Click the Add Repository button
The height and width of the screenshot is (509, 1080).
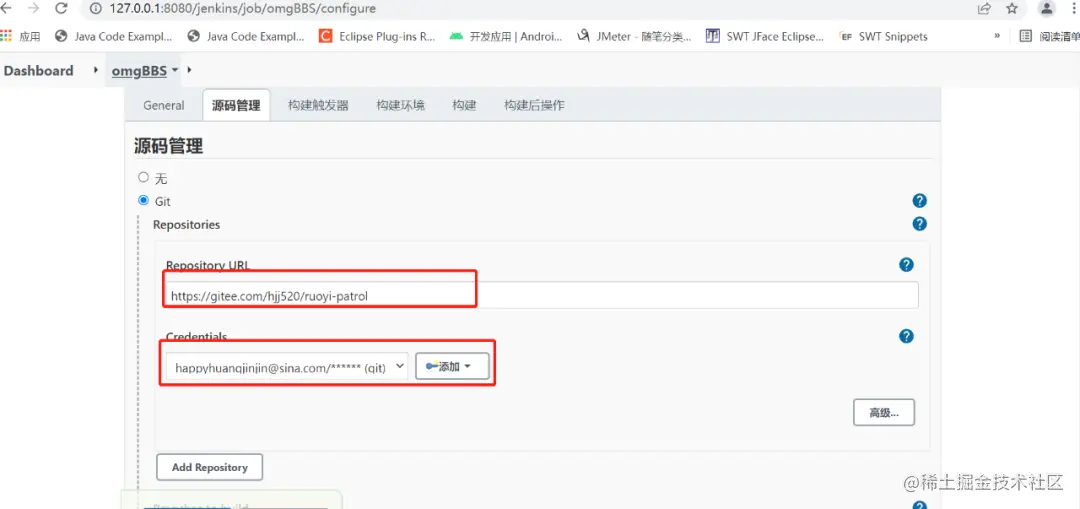(x=209, y=467)
